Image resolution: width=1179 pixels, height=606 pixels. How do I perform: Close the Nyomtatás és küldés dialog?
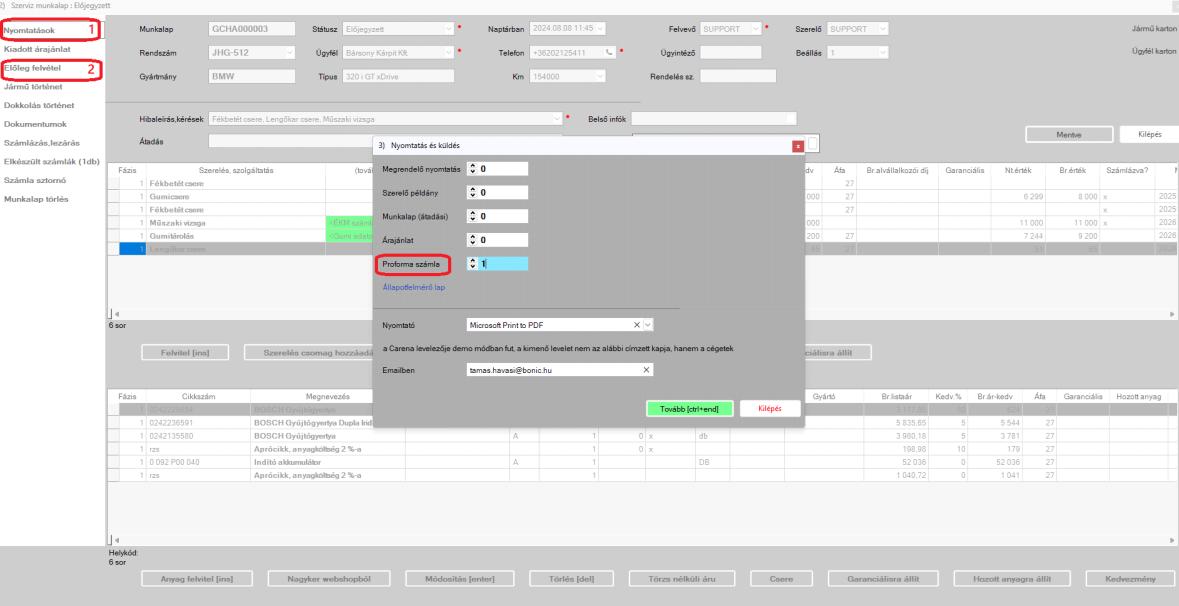tap(798, 147)
